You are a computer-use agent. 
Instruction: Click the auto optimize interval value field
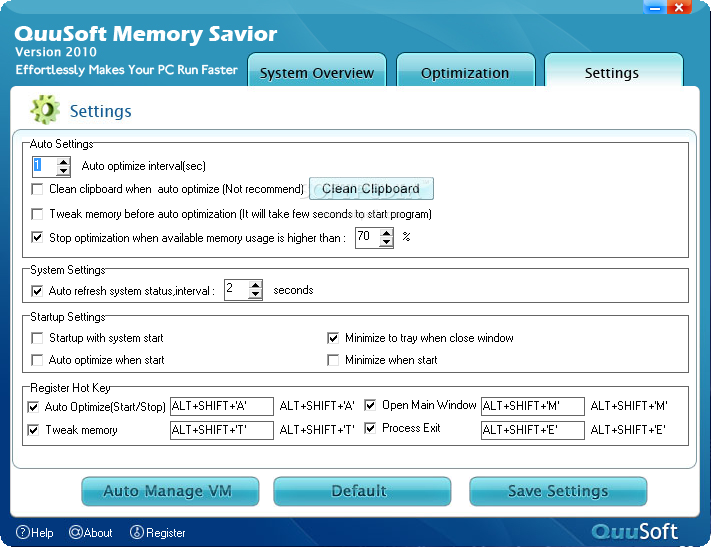pyautogui.click(x=44, y=166)
